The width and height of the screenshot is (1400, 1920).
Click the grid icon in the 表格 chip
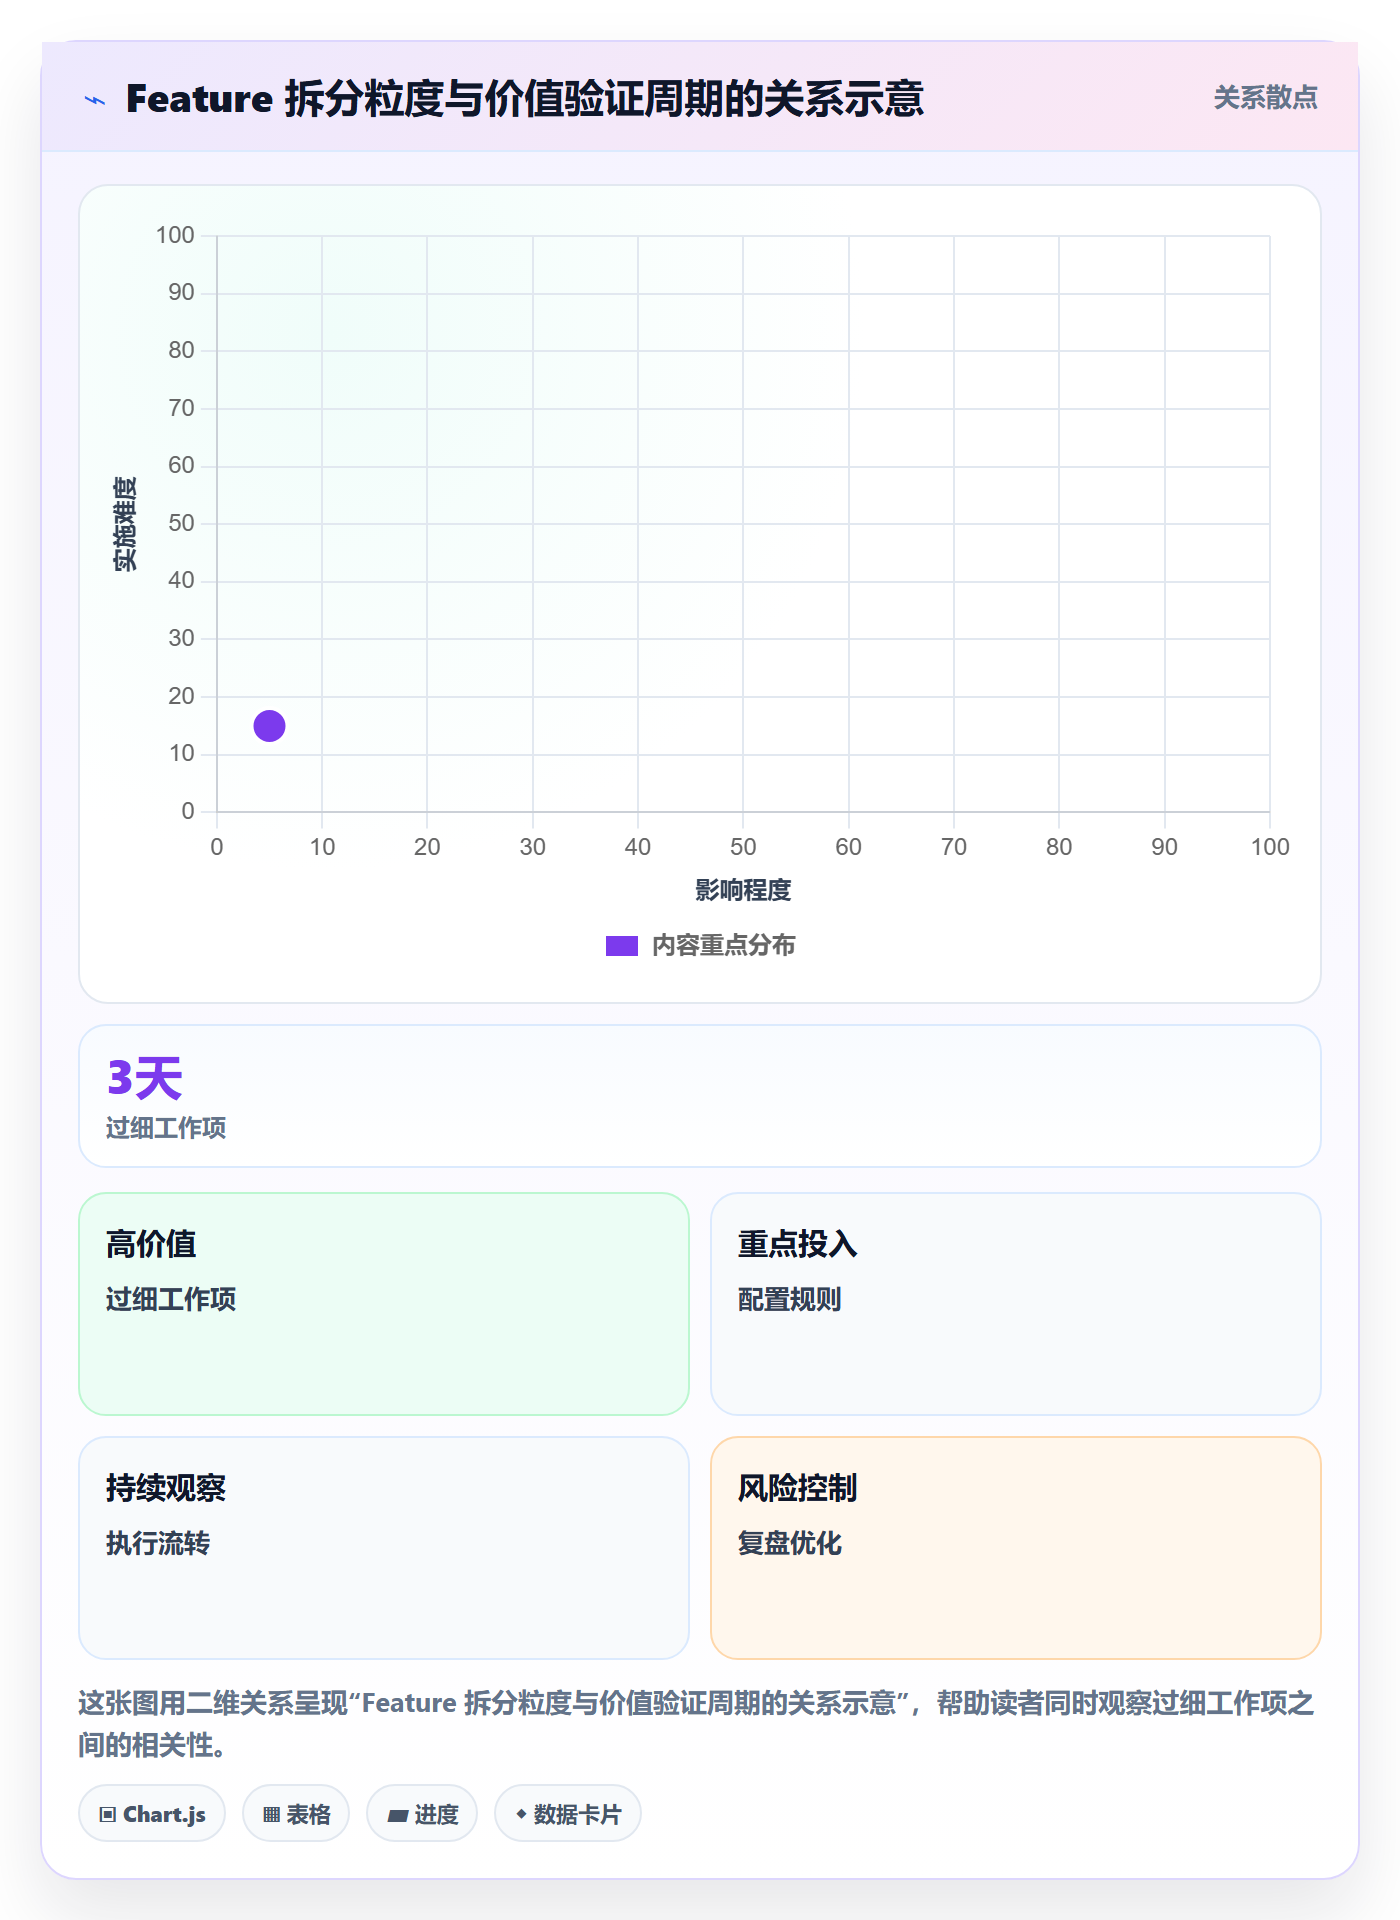(272, 1815)
